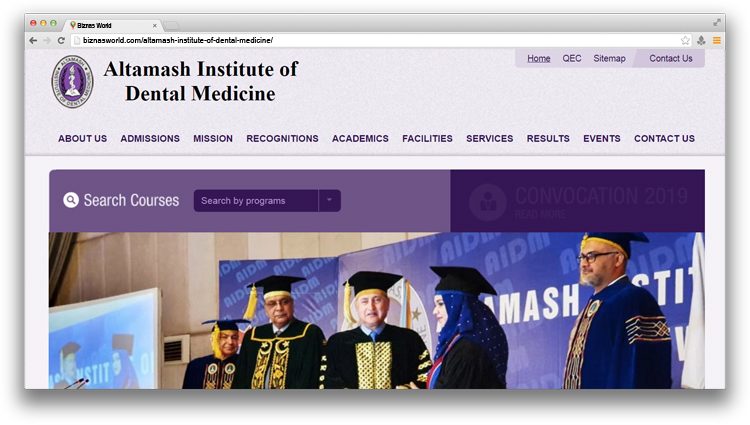Go to the FACILITIES menu item
The height and width of the screenshot is (425, 750).
pyautogui.click(x=427, y=139)
